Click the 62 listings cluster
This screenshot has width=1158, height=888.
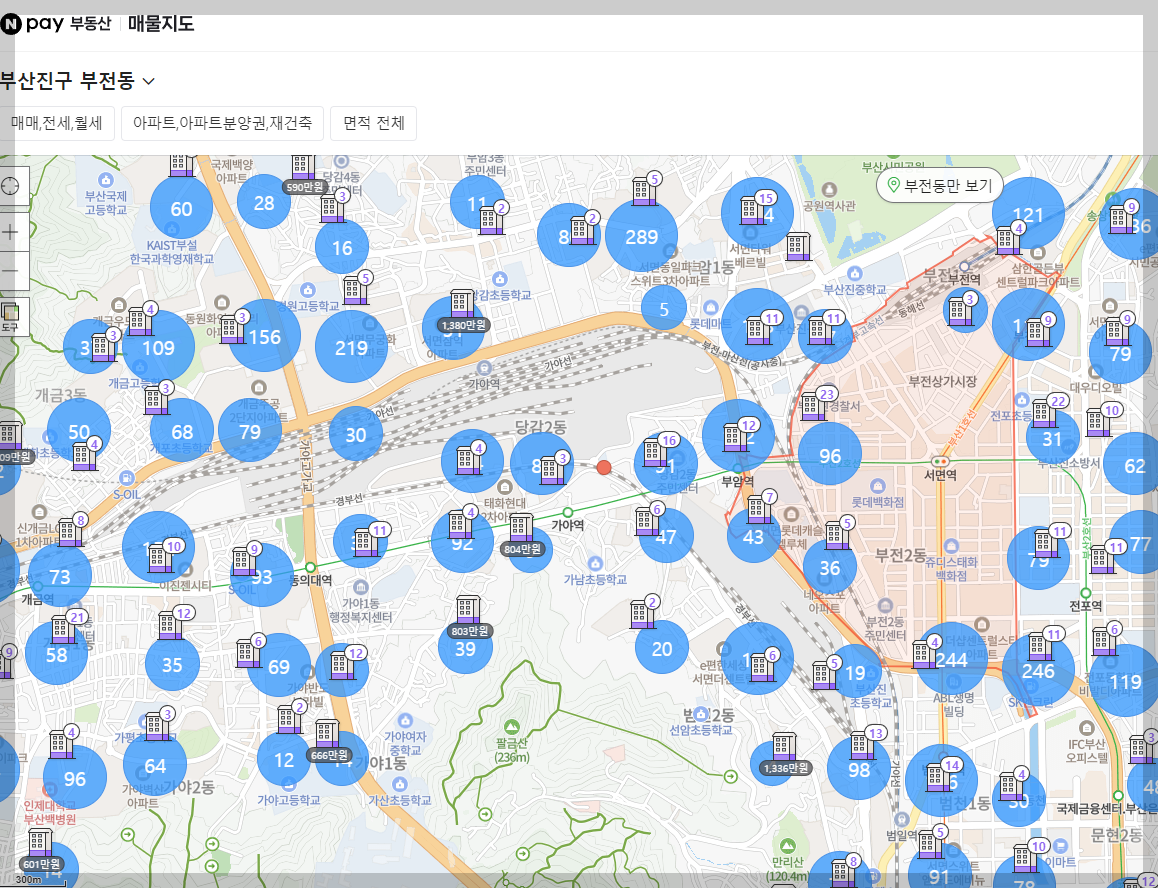click(x=1134, y=465)
